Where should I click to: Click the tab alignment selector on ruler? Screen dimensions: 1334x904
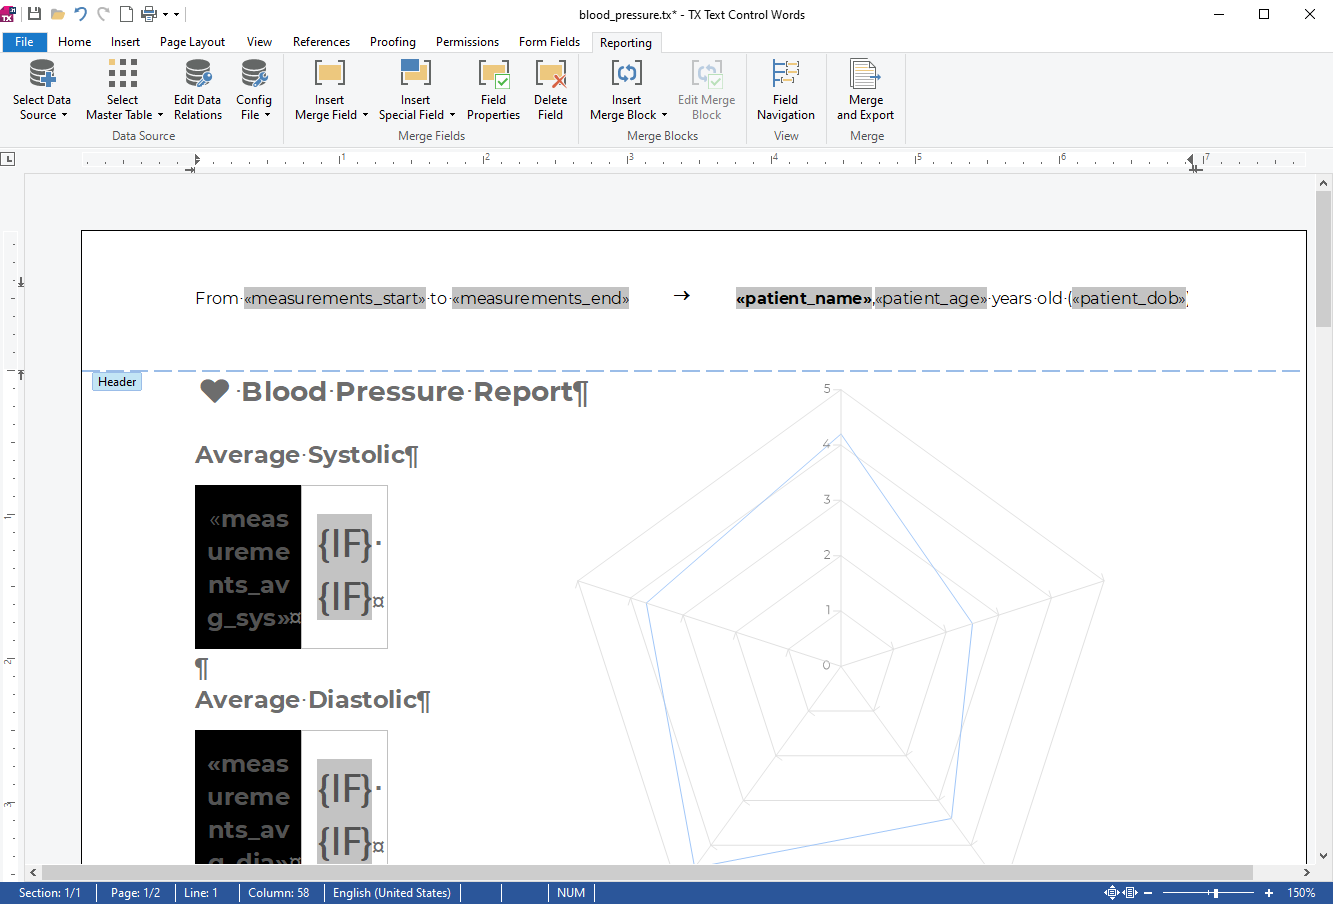click(x=8, y=159)
